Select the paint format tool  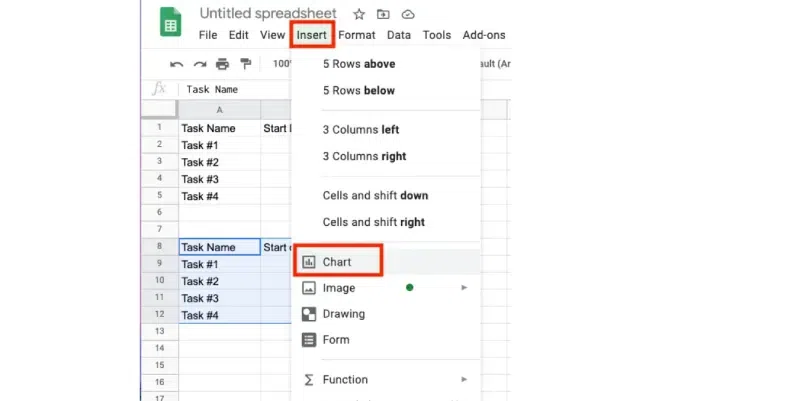click(x=245, y=64)
